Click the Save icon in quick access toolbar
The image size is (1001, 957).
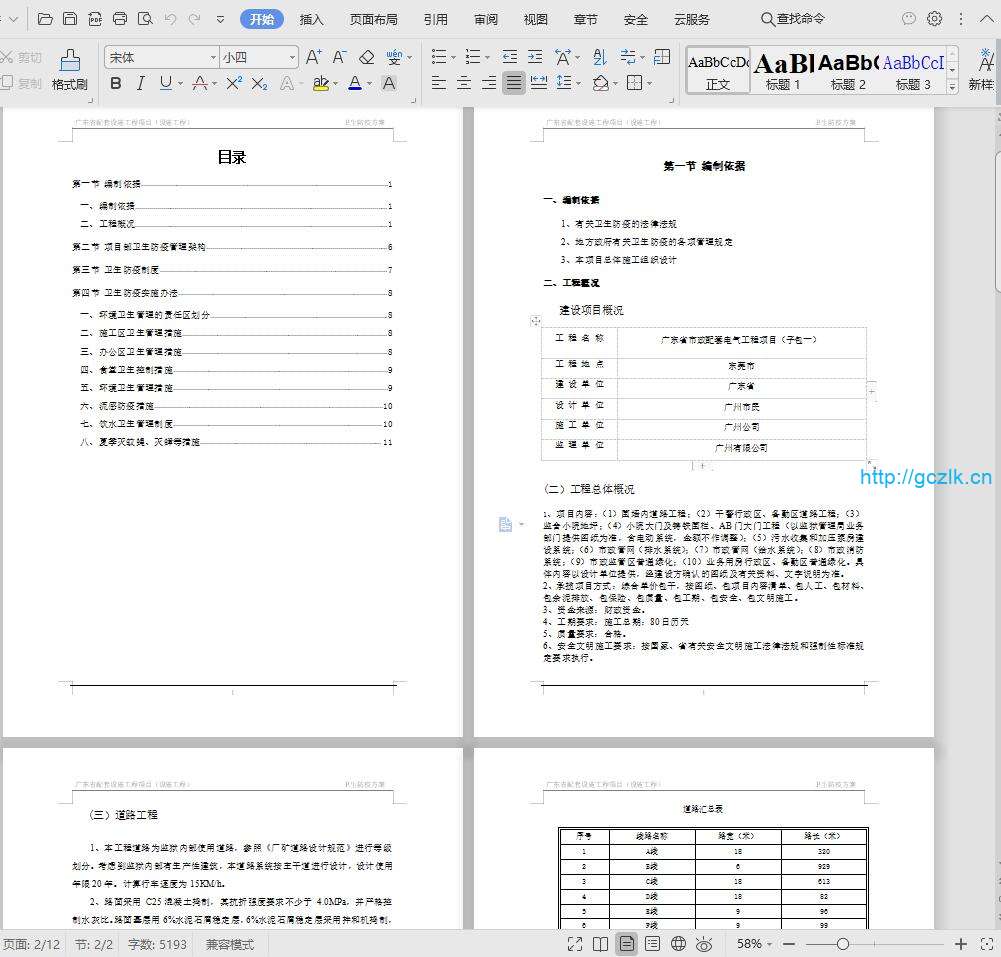[70, 19]
